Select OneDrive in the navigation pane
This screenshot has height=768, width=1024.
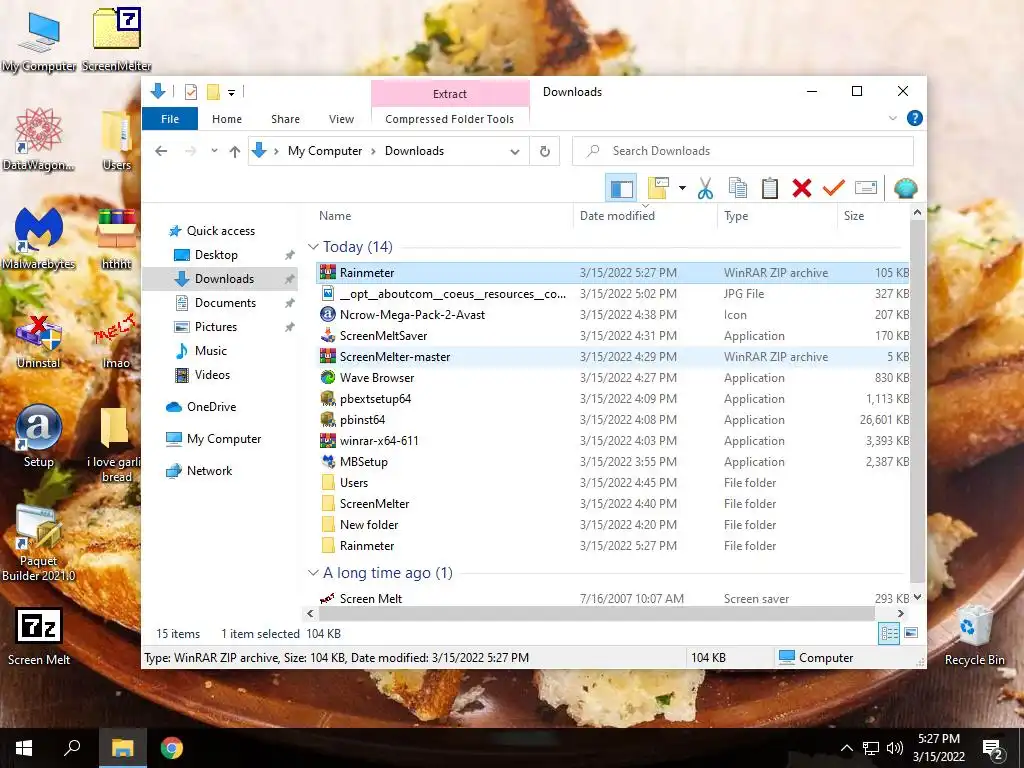[211, 407]
